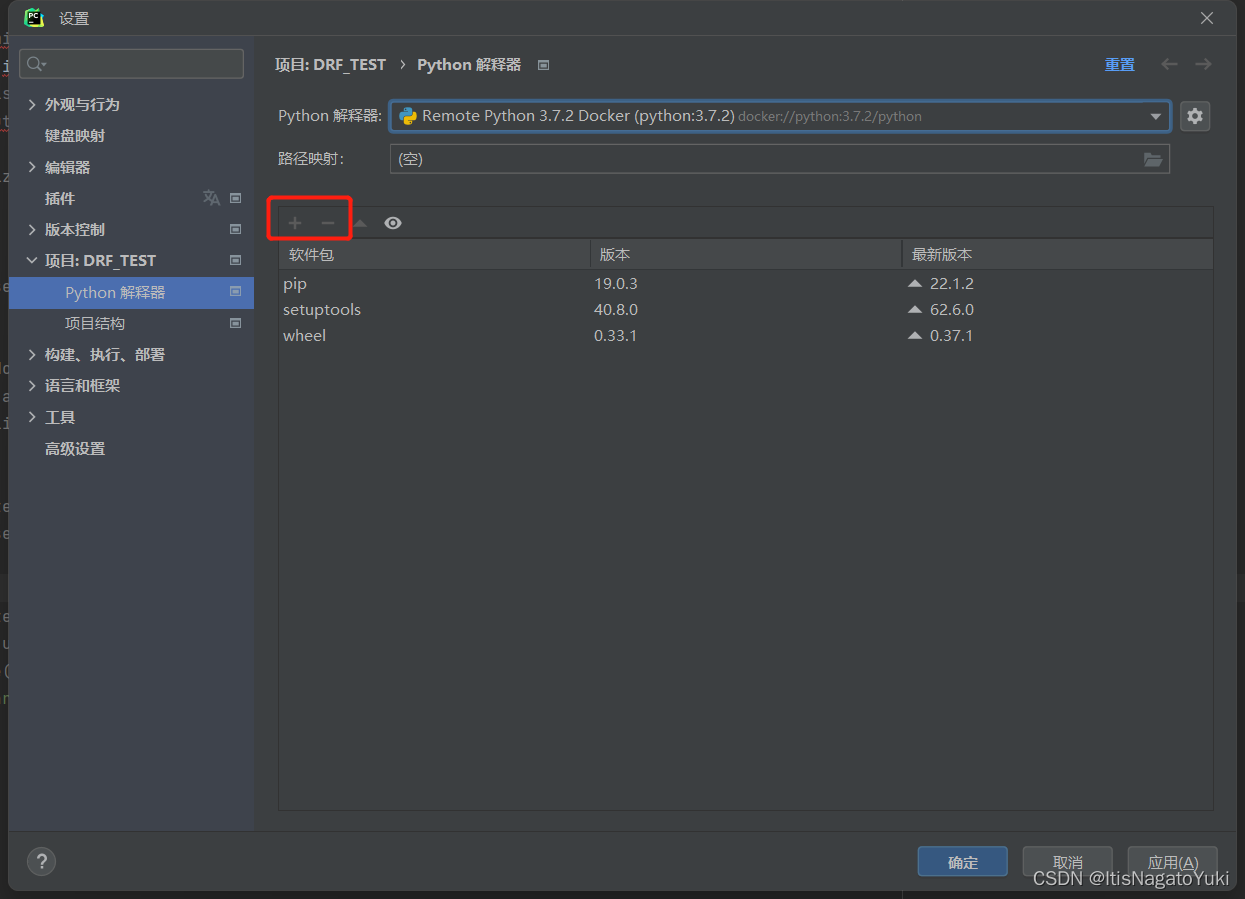Click the Project: DRF_TEST breadcrumb
This screenshot has width=1245, height=899.
click(x=330, y=64)
